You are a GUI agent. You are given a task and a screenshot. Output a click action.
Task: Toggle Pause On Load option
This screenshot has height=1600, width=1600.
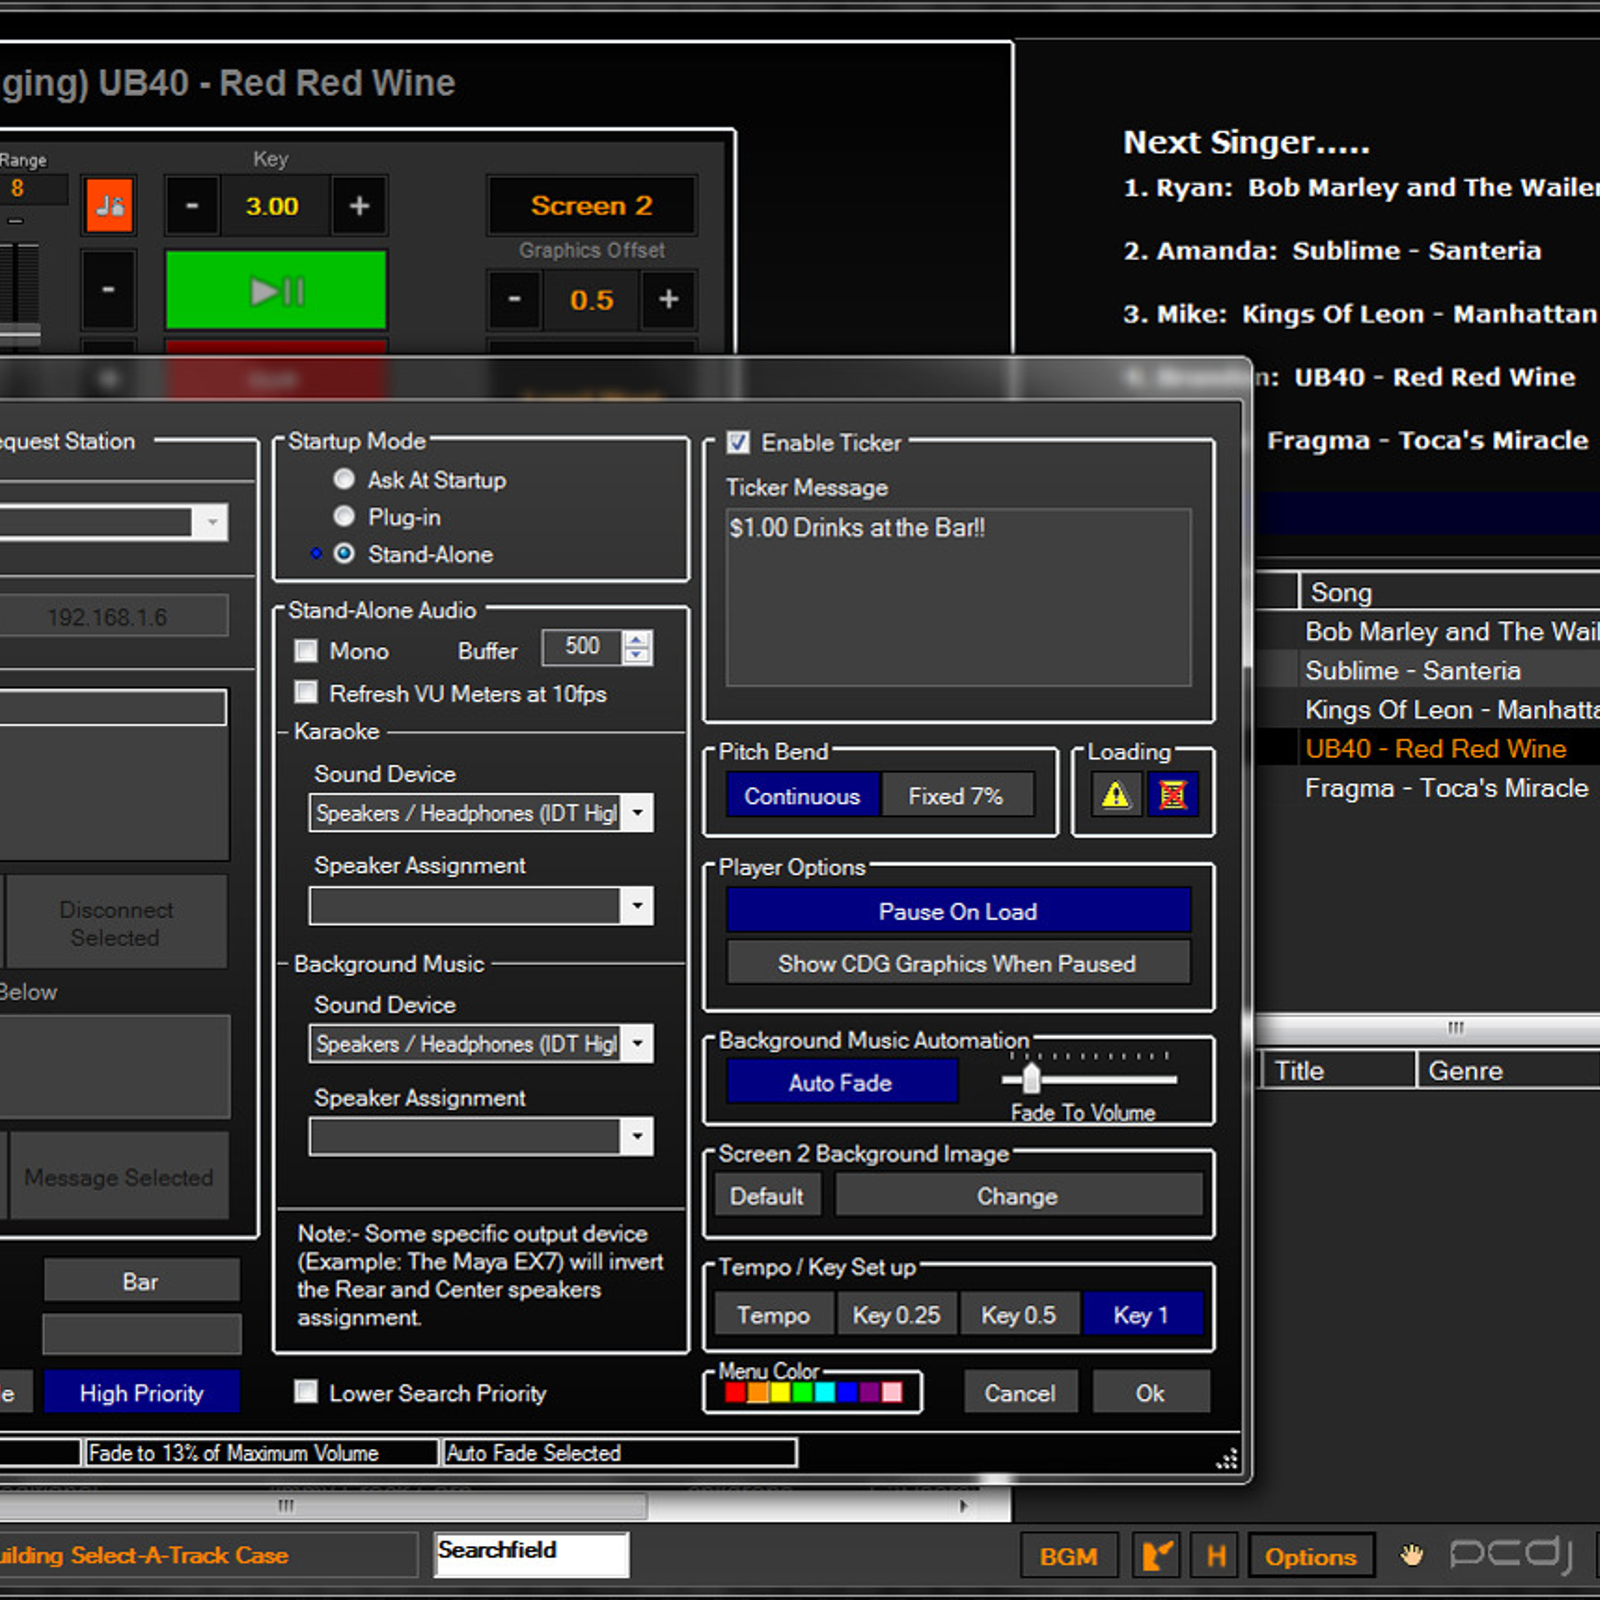tap(958, 911)
